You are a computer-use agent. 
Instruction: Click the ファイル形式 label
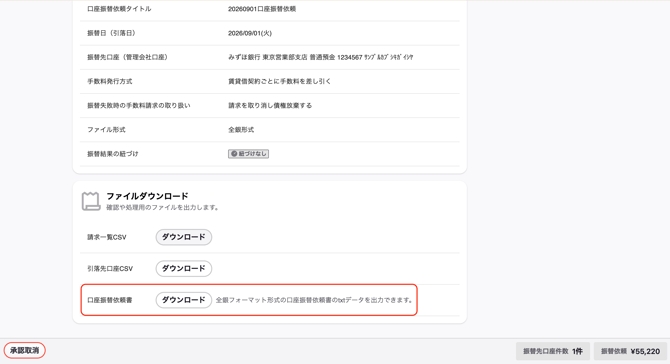(x=106, y=130)
